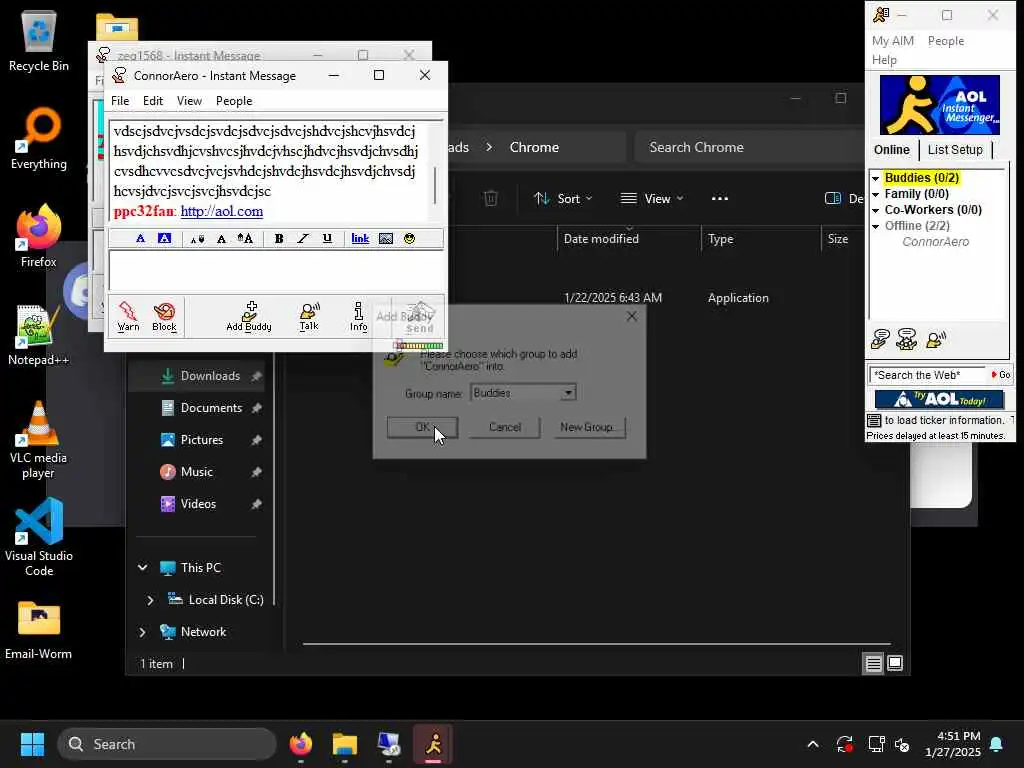The width and height of the screenshot is (1024, 768).
Task: Click the larger font size icon
Action: (245, 238)
